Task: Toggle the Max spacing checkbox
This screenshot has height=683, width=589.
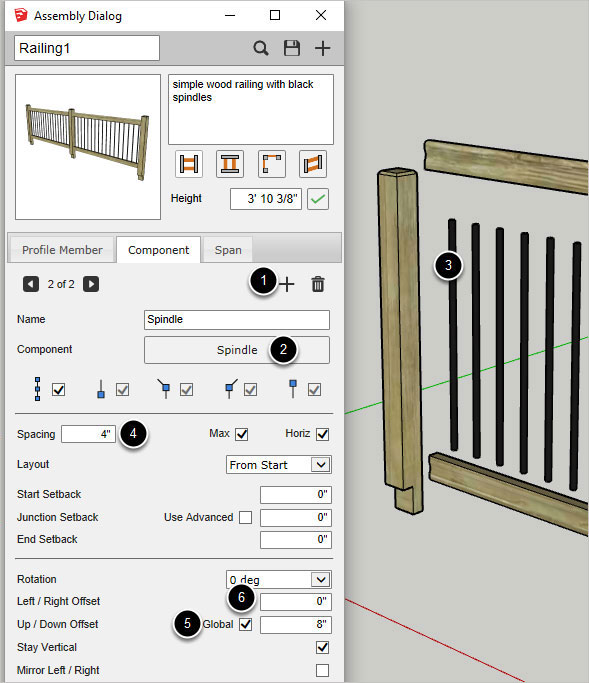Action: pyautogui.click(x=241, y=434)
